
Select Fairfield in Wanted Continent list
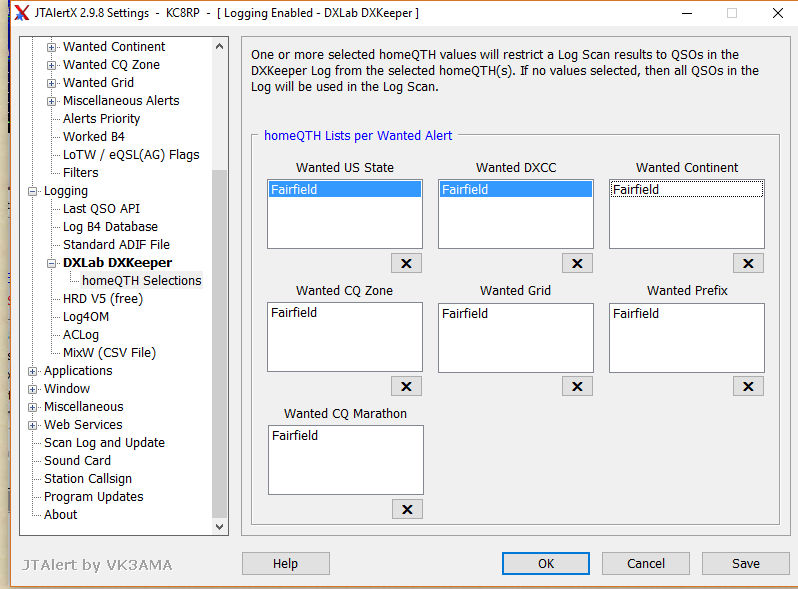click(687, 189)
